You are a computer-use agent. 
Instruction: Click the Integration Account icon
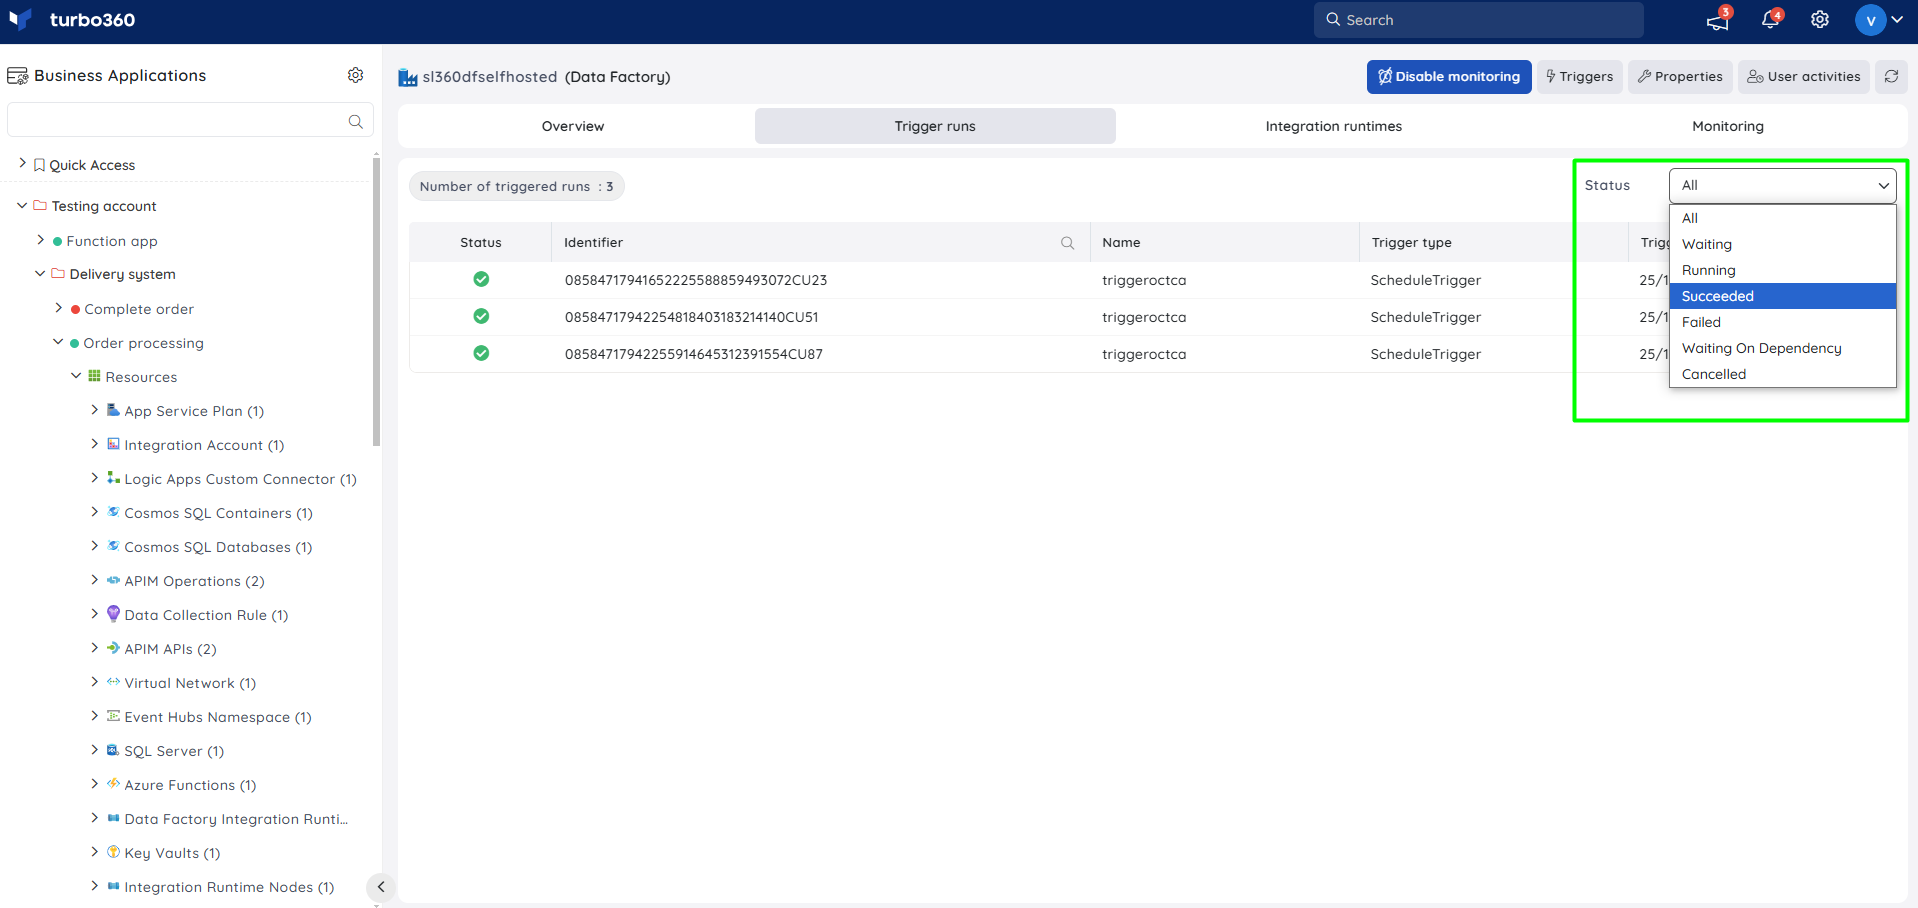(113, 444)
